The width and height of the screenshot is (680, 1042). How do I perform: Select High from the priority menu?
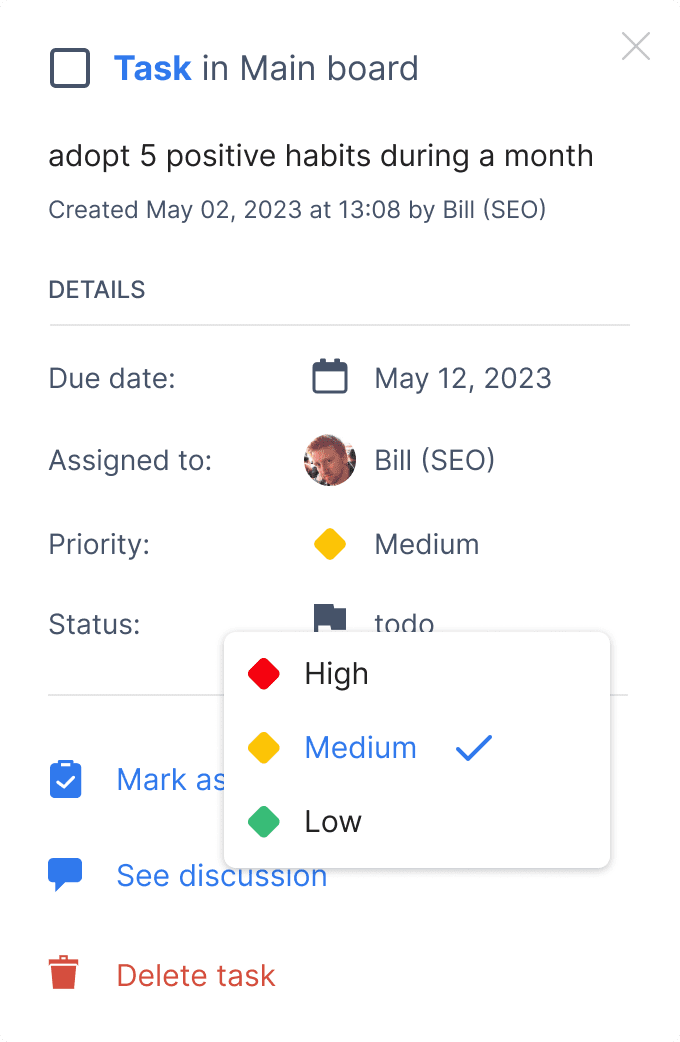point(336,673)
